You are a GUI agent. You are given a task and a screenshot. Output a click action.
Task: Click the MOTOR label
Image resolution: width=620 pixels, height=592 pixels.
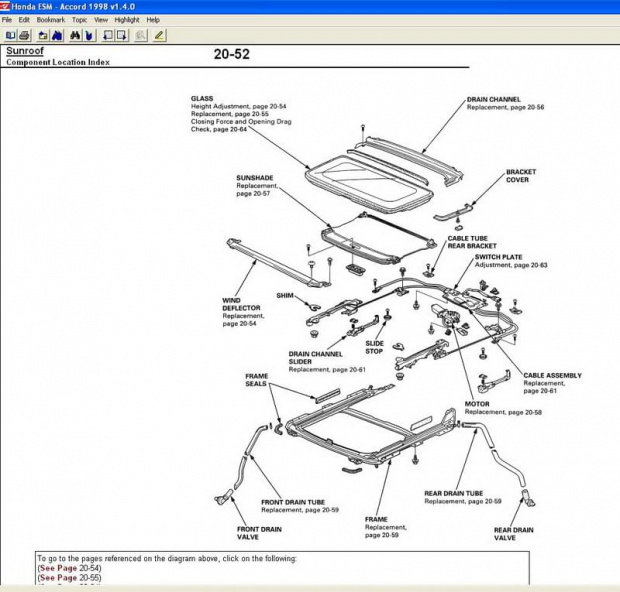tap(477, 404)
